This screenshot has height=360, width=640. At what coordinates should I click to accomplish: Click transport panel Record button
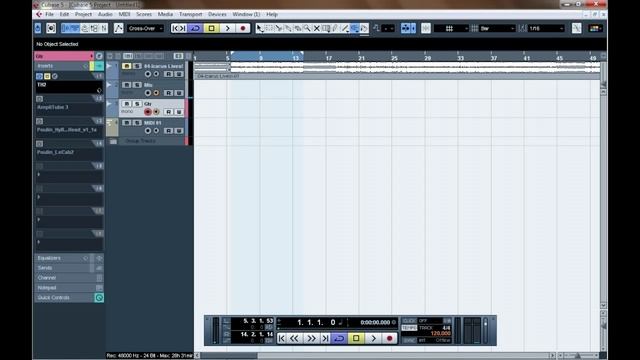coord(389,338)
